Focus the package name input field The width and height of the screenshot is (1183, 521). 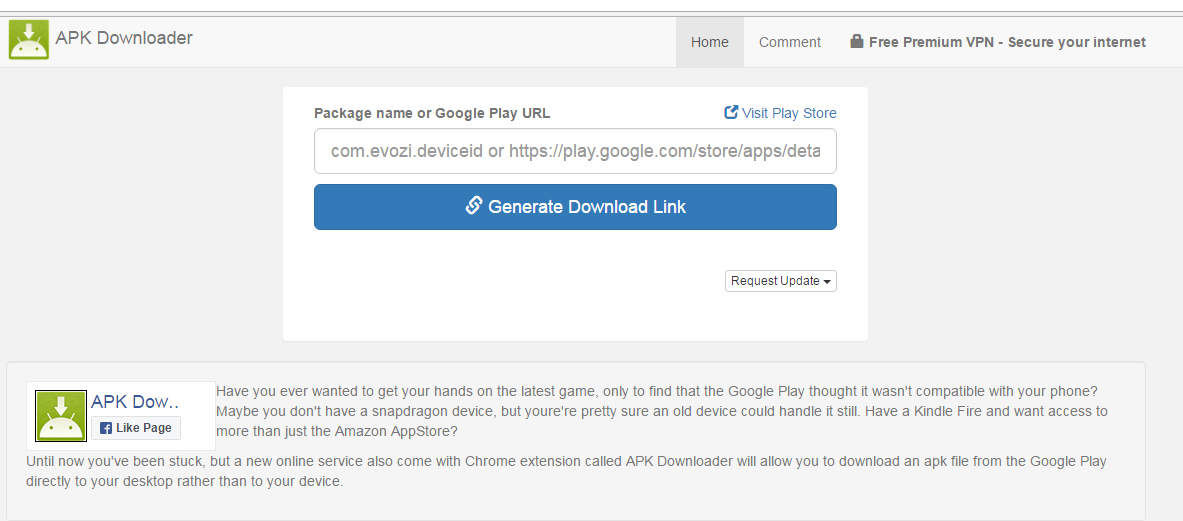tap(575, 151)
